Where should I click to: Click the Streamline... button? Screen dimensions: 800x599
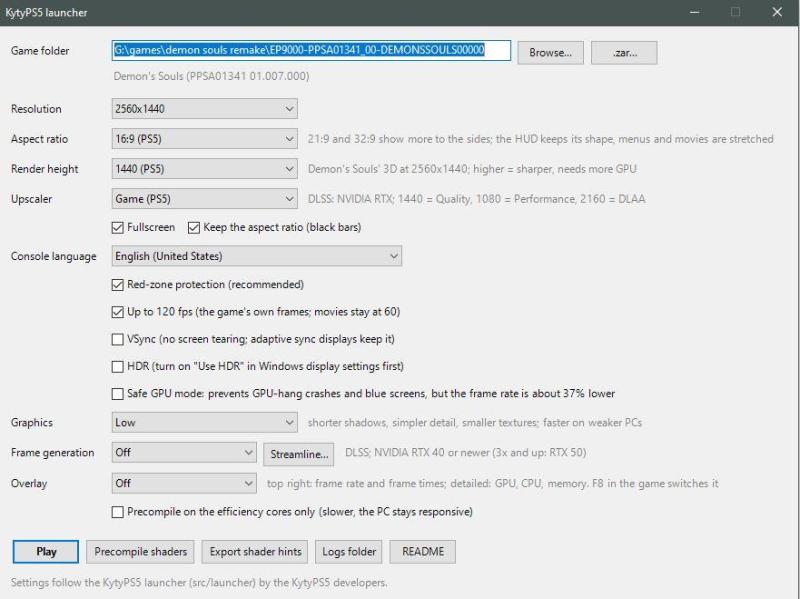point(299,454)
